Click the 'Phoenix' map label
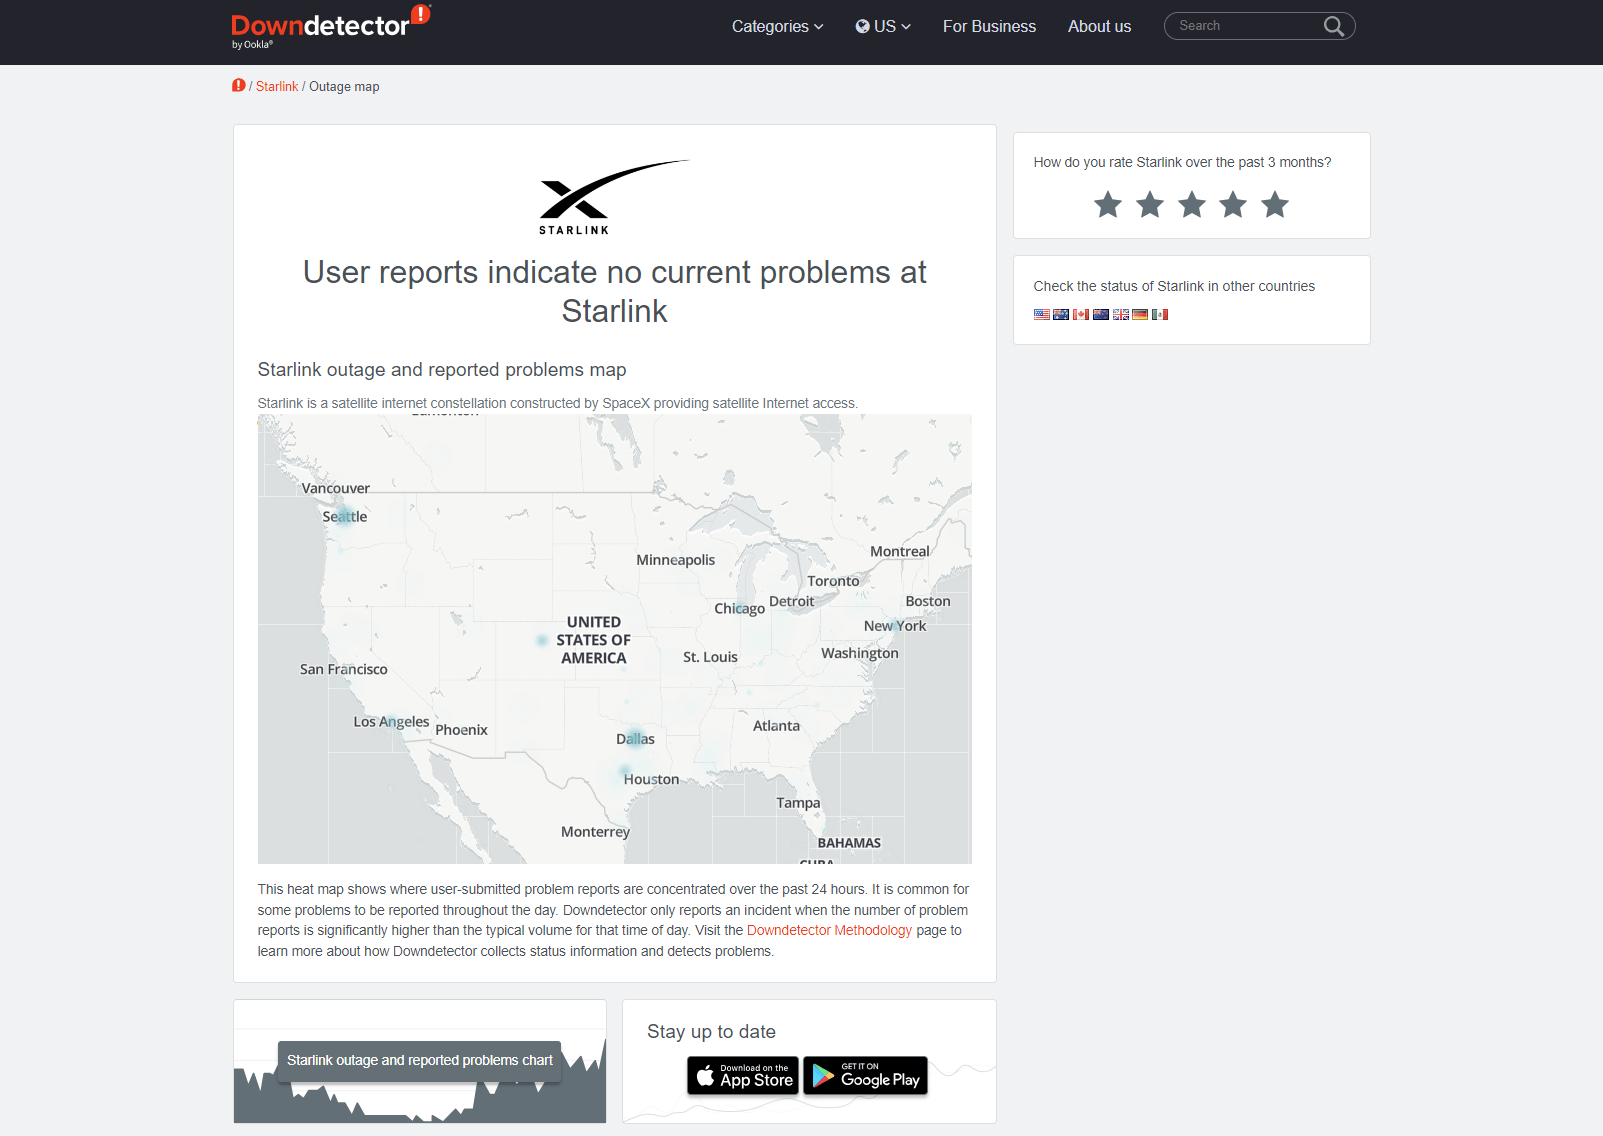1603x1136 pixels. [x=462, y=730]
